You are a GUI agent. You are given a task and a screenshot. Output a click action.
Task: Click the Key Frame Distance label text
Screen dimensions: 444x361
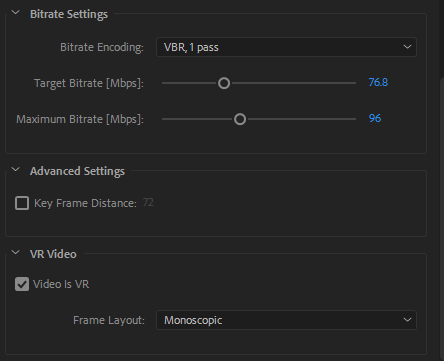85,203
